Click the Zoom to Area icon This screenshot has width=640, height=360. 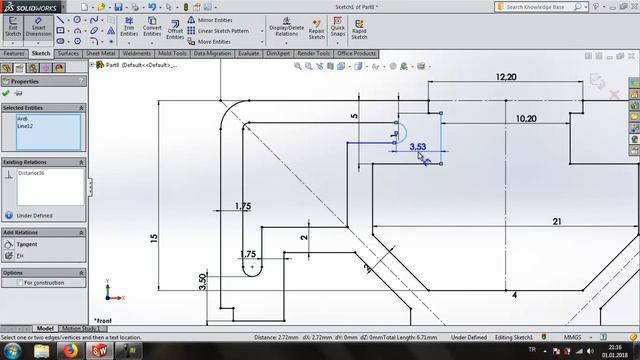309,66
